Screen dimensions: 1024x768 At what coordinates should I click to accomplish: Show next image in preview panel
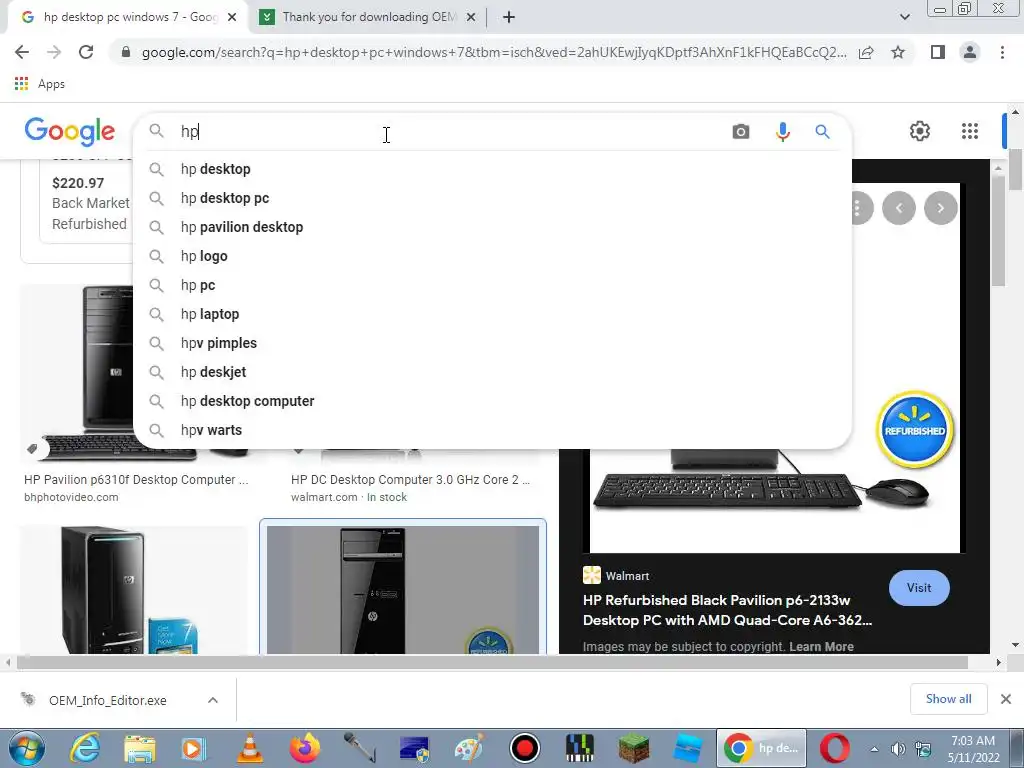click(940, 208)
